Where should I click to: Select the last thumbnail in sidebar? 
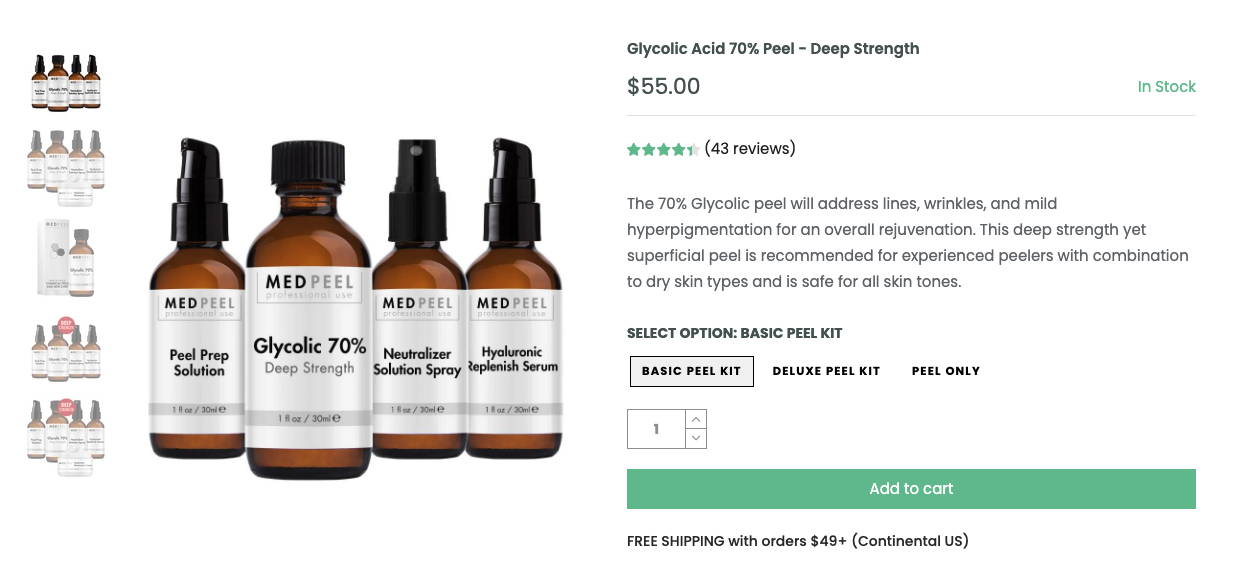(x=65, y=436)
